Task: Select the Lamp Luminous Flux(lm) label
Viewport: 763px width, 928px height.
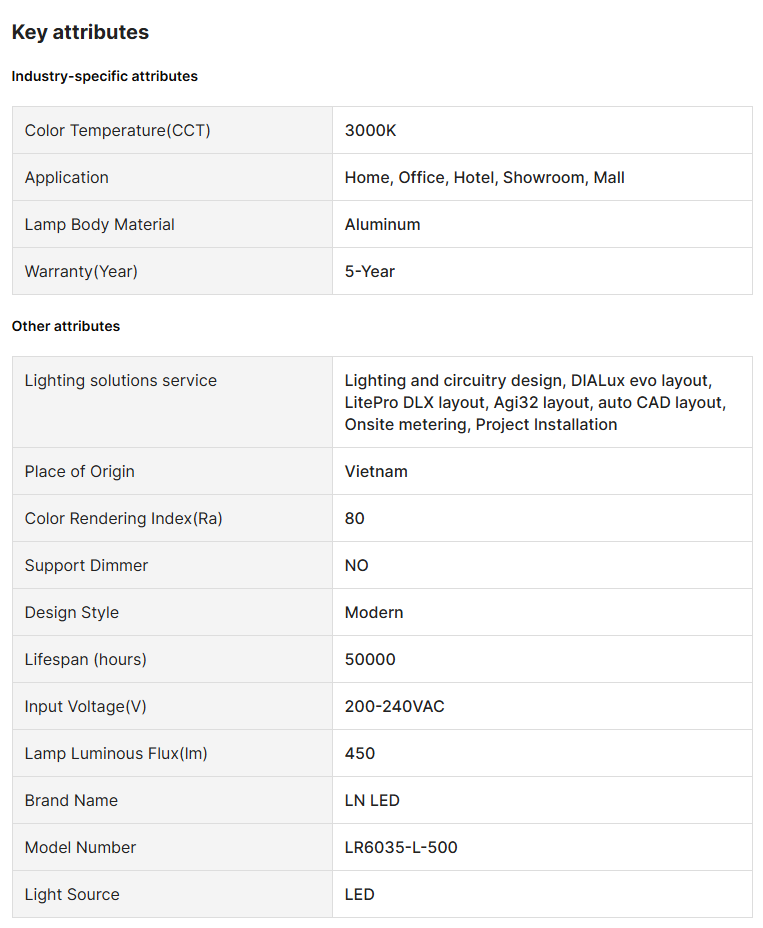Action: tap(116, 753)
